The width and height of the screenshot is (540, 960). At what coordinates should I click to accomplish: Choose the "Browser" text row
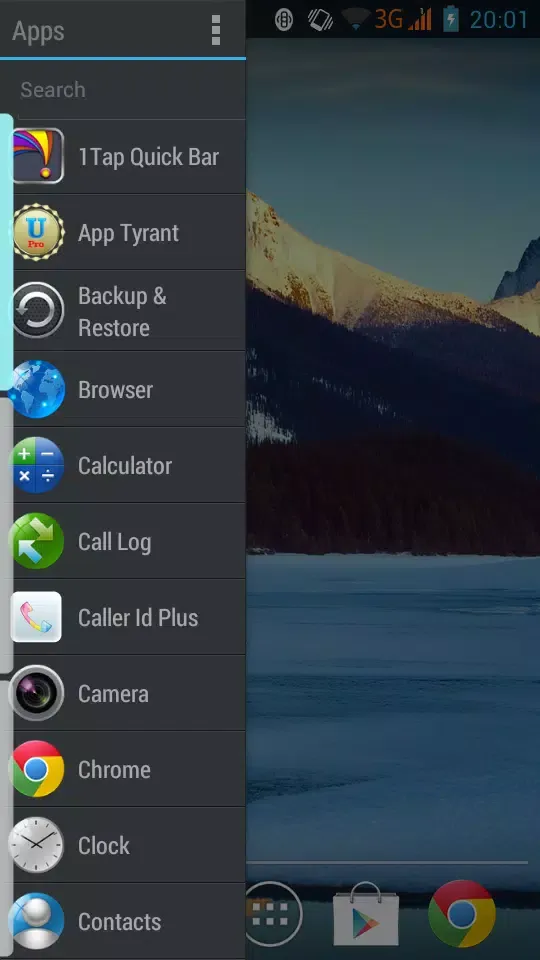[115, 390]
